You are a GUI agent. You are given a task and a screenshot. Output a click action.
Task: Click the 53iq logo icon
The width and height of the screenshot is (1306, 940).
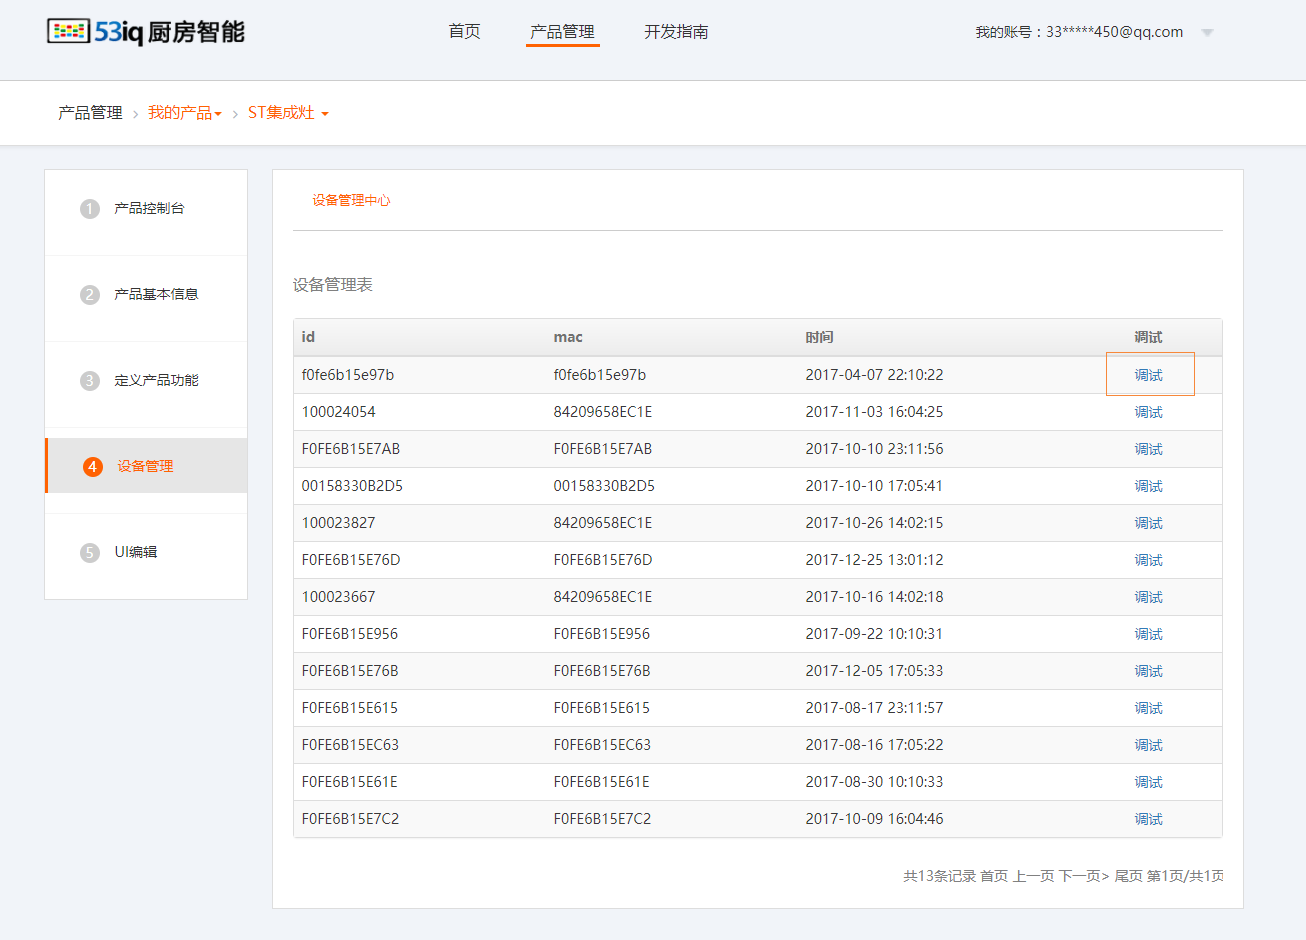[68, 31]
